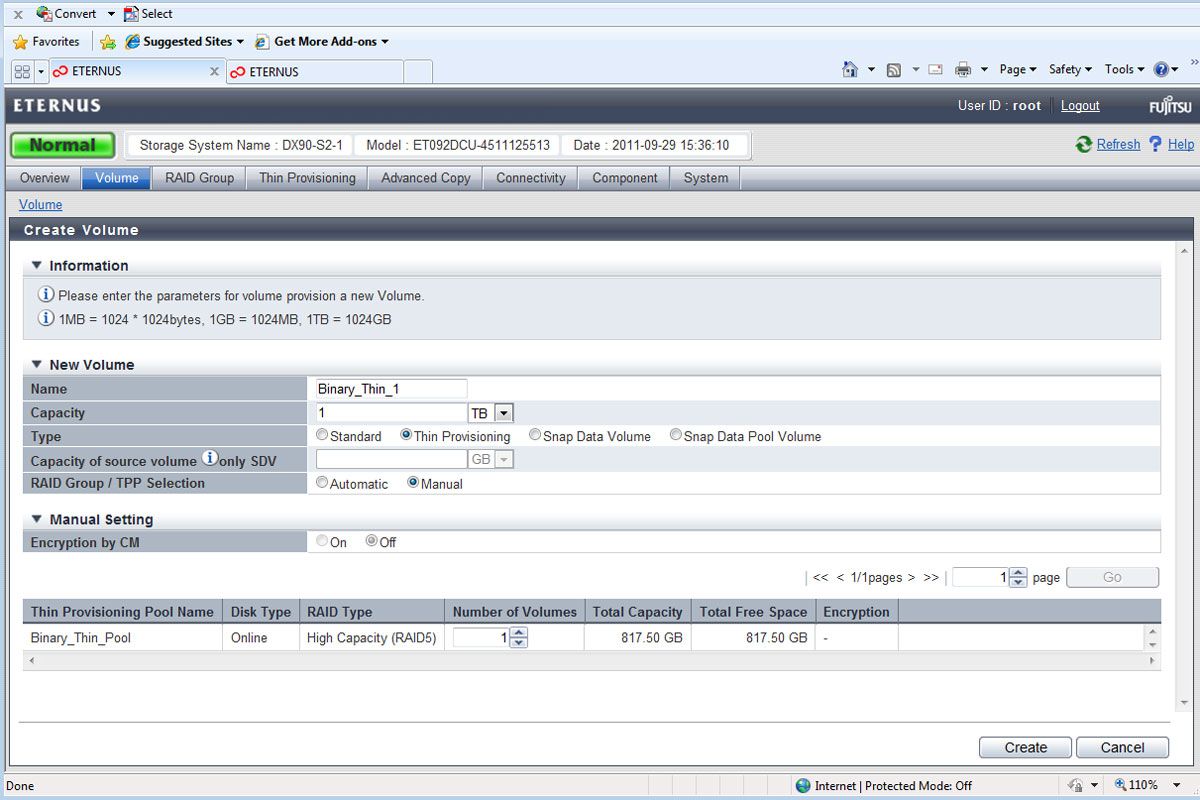1200x800 pixels.
Task: Close the first ETERNUS browser tab
Action: pyautogui.click(x=214, y=72)
